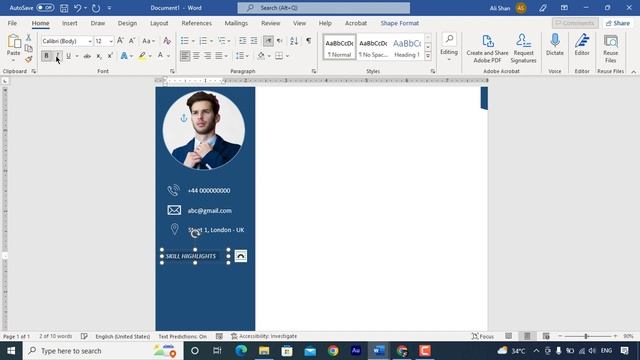Increase font size with the grow button
640x360 pixels.
point(120,41)
